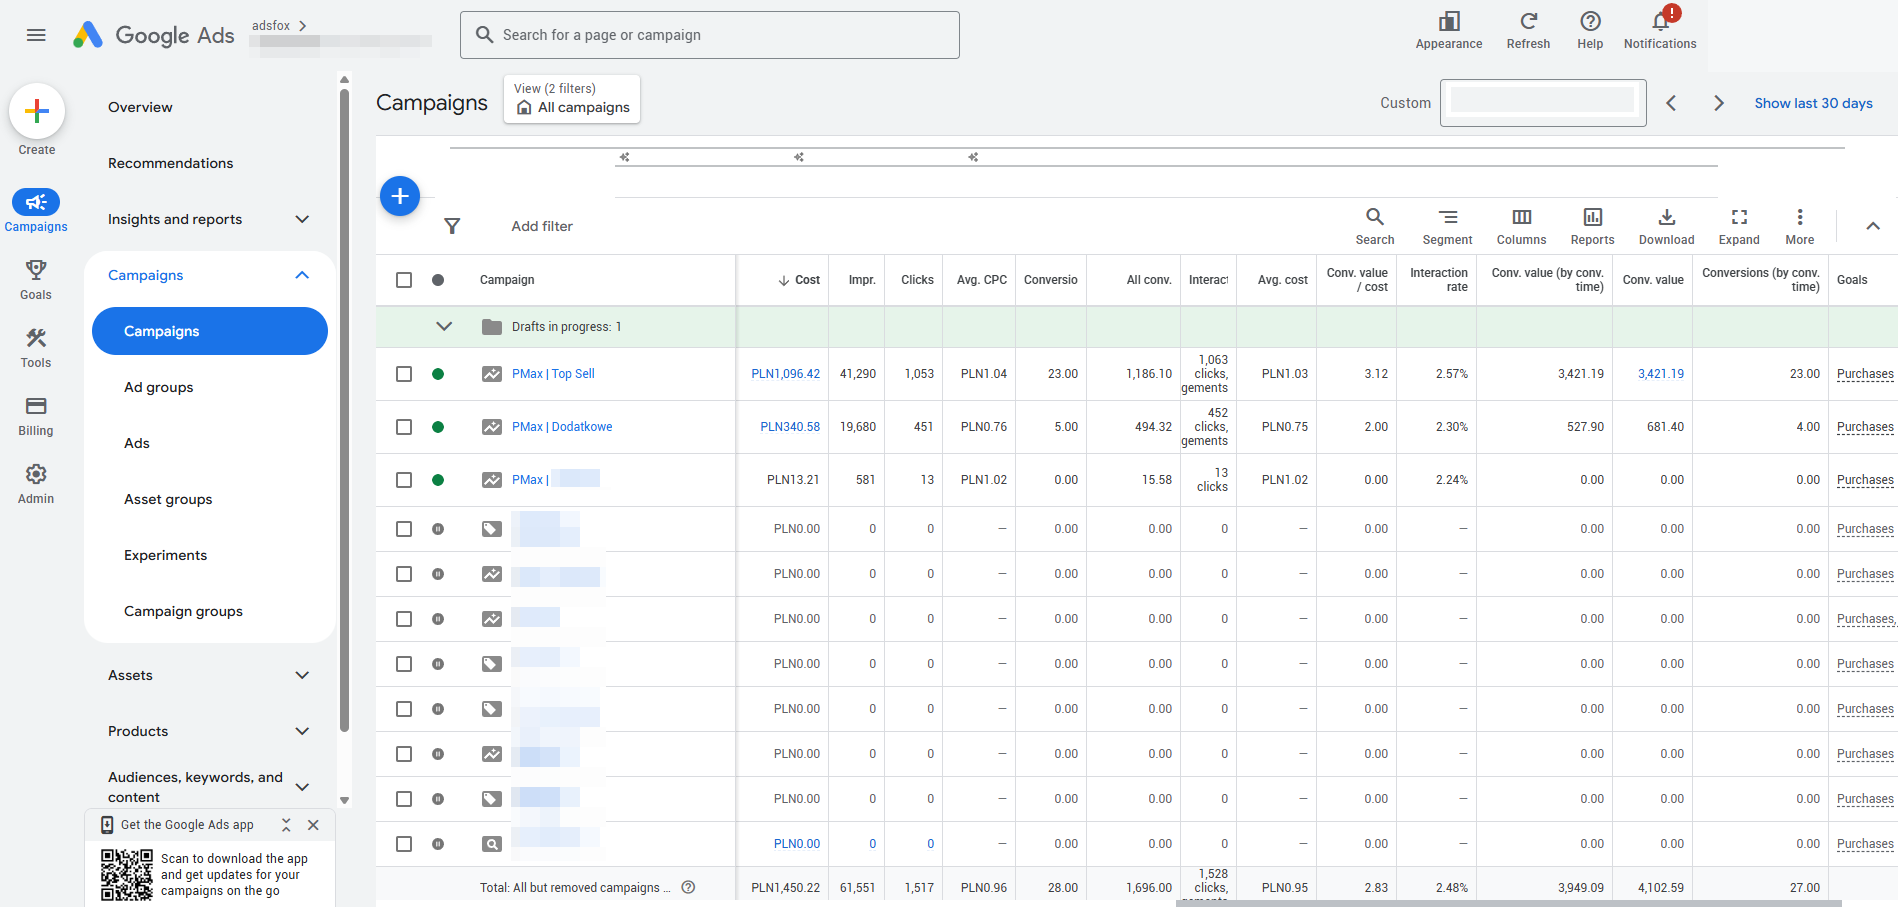Toggle the select-all campaigns checkbox
Screen dimensions: 1898x907
click(404, 280)
